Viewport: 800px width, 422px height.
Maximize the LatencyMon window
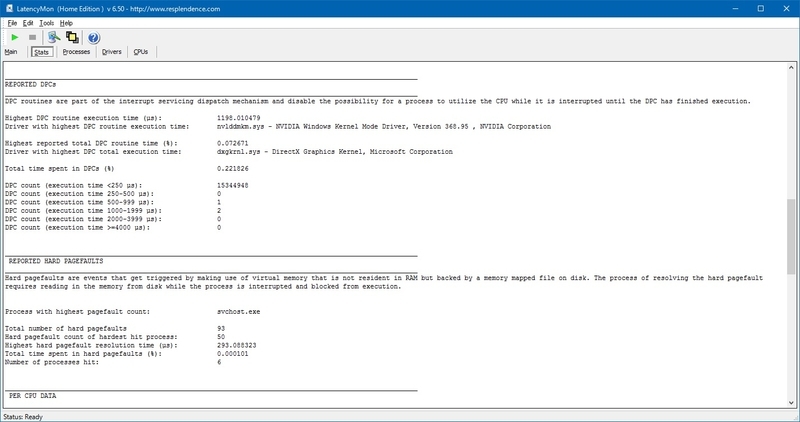point(760,8)
